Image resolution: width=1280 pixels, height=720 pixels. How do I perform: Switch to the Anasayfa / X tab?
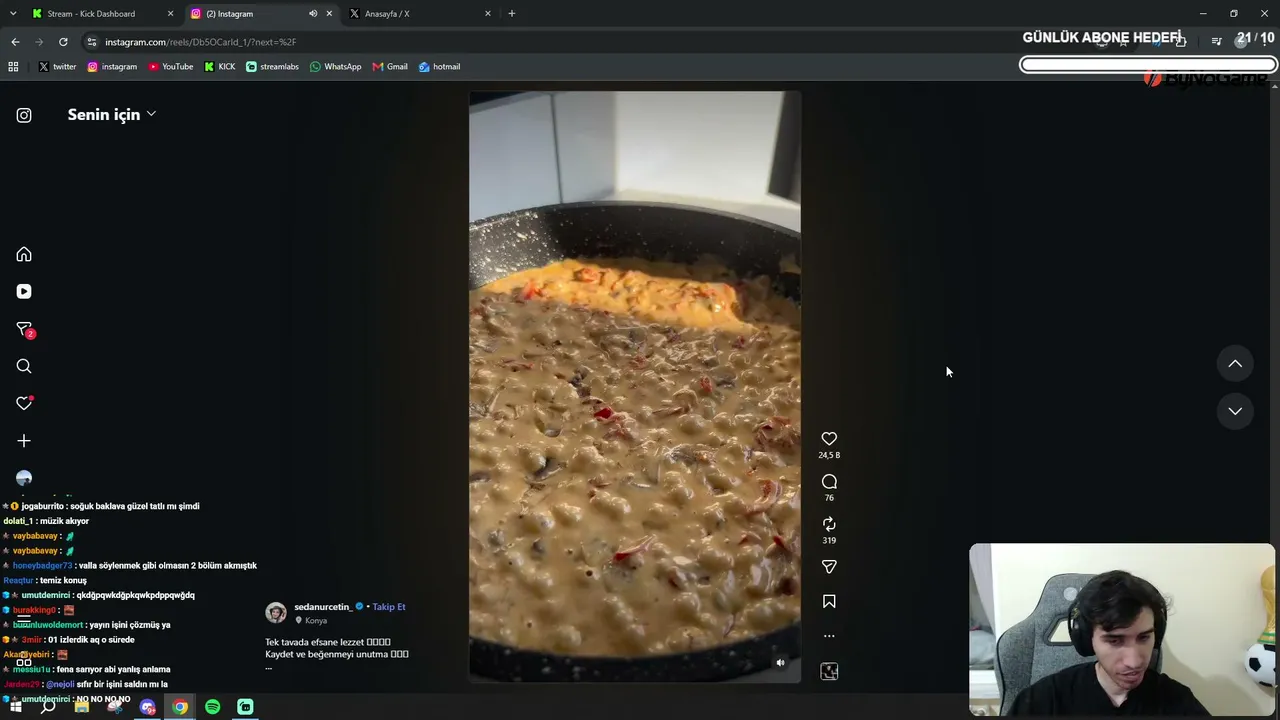tap(420, 14)
